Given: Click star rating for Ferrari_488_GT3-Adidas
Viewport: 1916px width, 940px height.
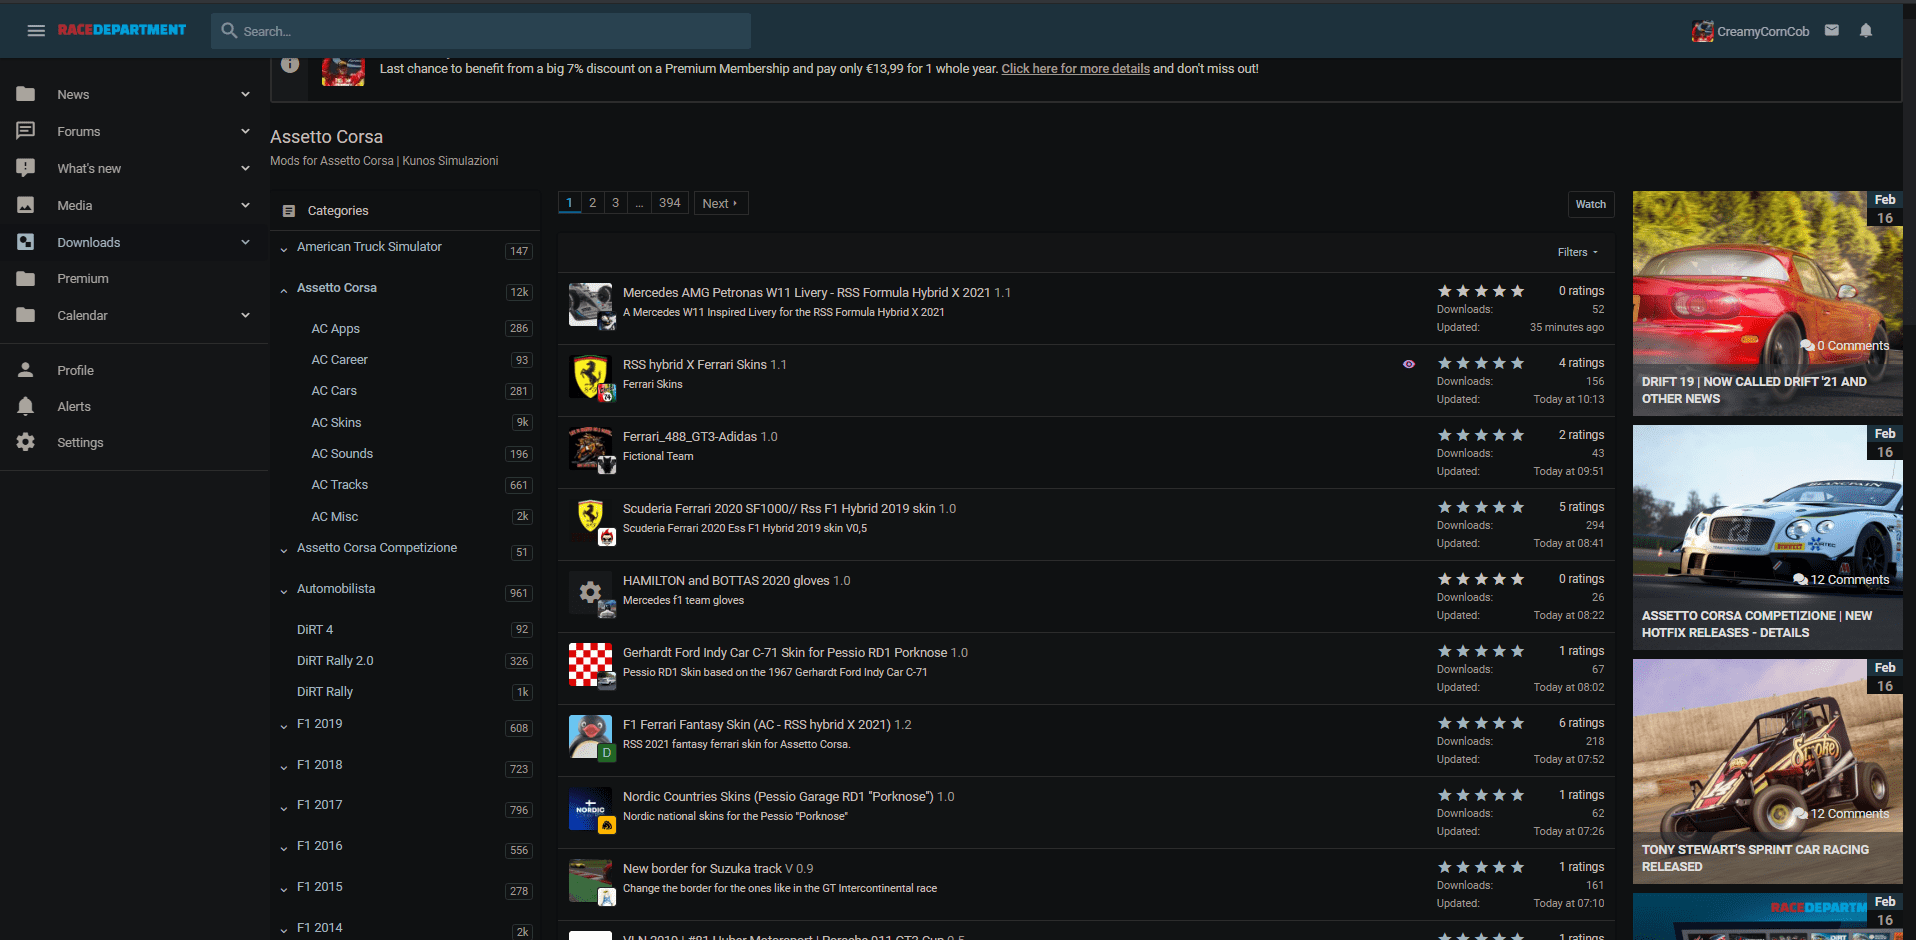Looking at the screenshot, I should tap(1481, 435).
